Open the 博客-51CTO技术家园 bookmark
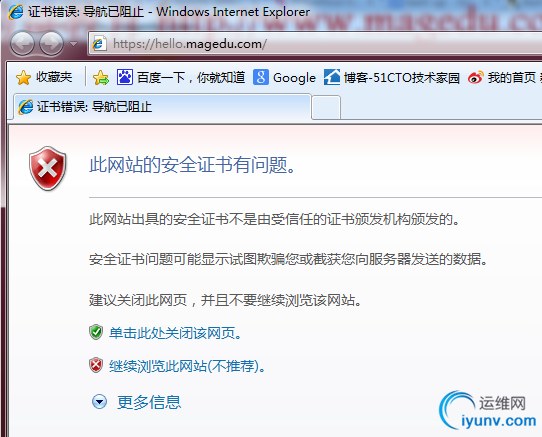 [x=392, y=77]
